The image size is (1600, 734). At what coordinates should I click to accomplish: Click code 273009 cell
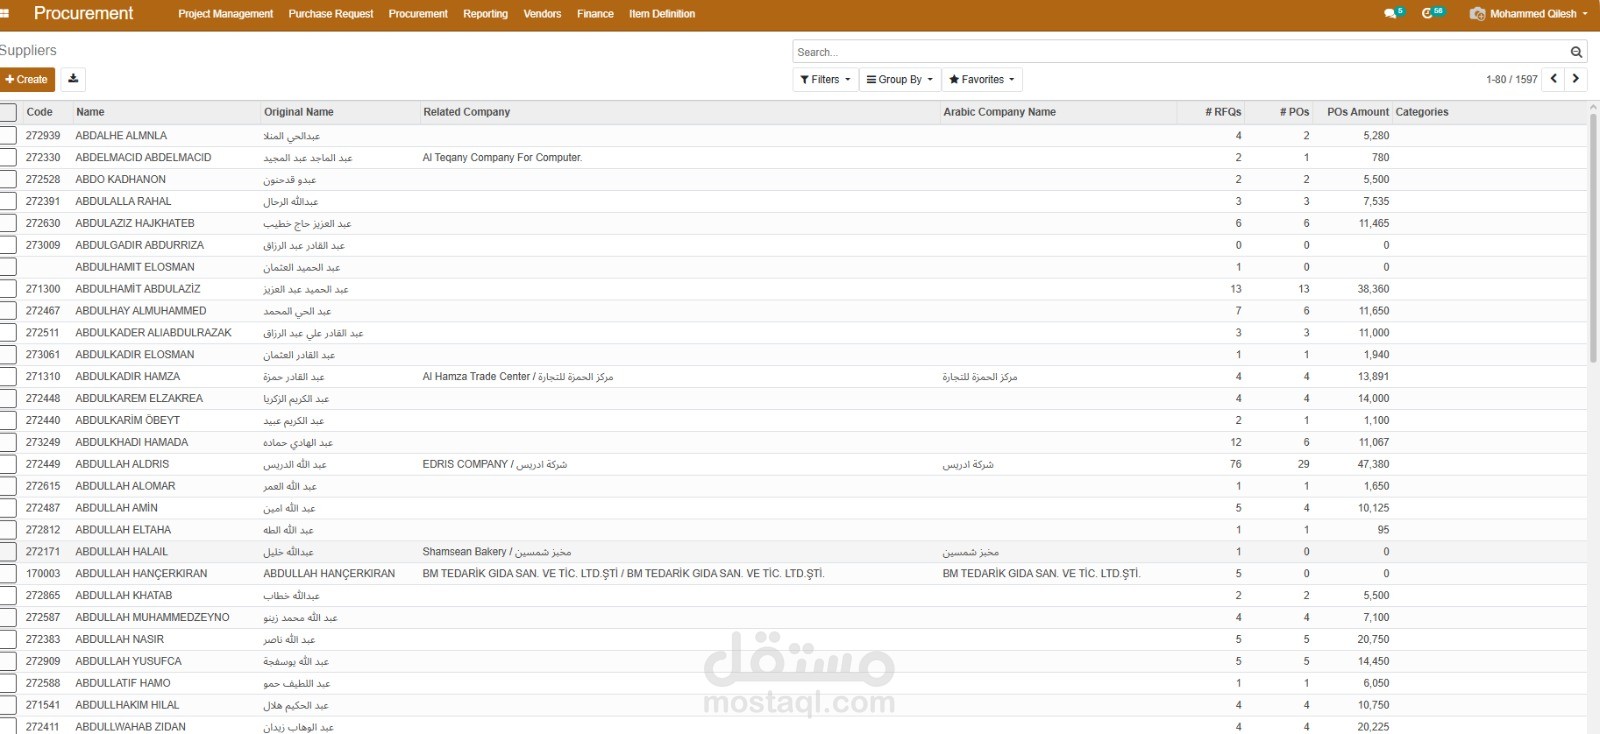point(43,245)
